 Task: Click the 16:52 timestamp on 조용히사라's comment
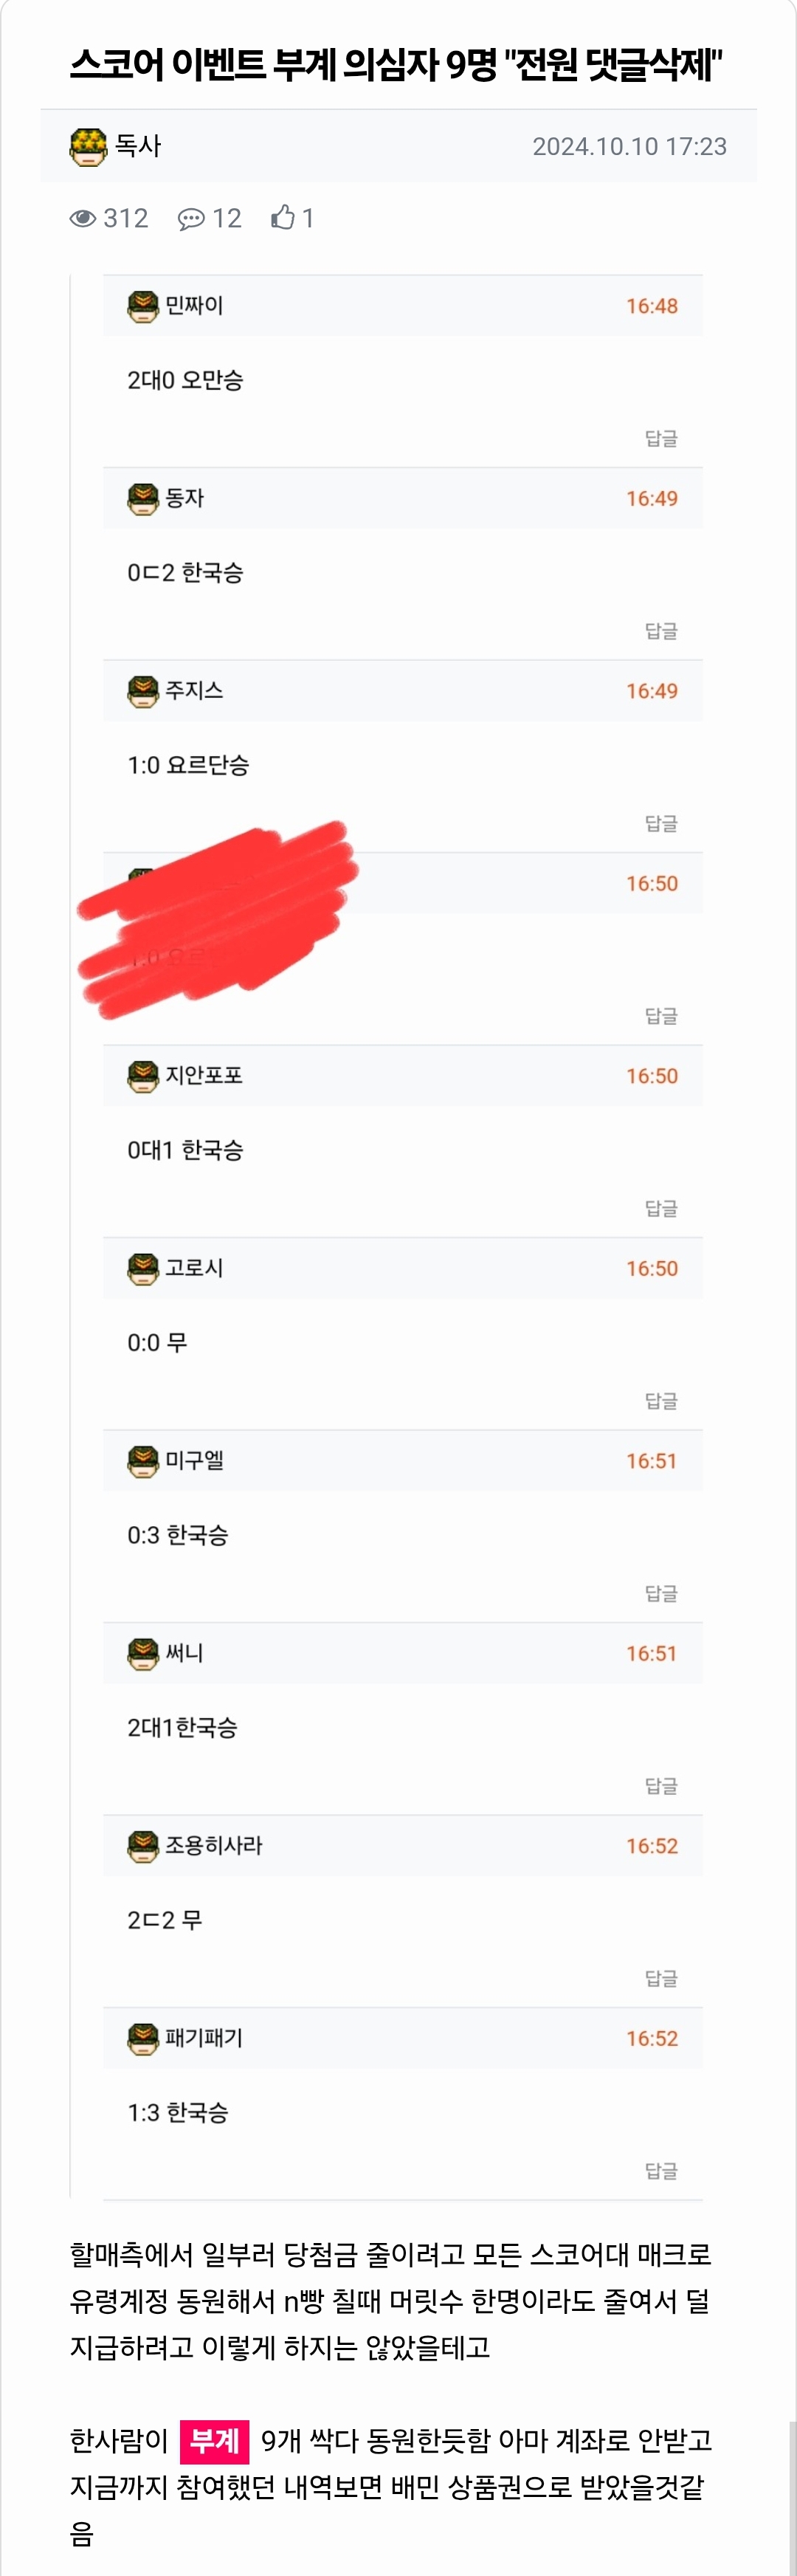click(652, 1846)
